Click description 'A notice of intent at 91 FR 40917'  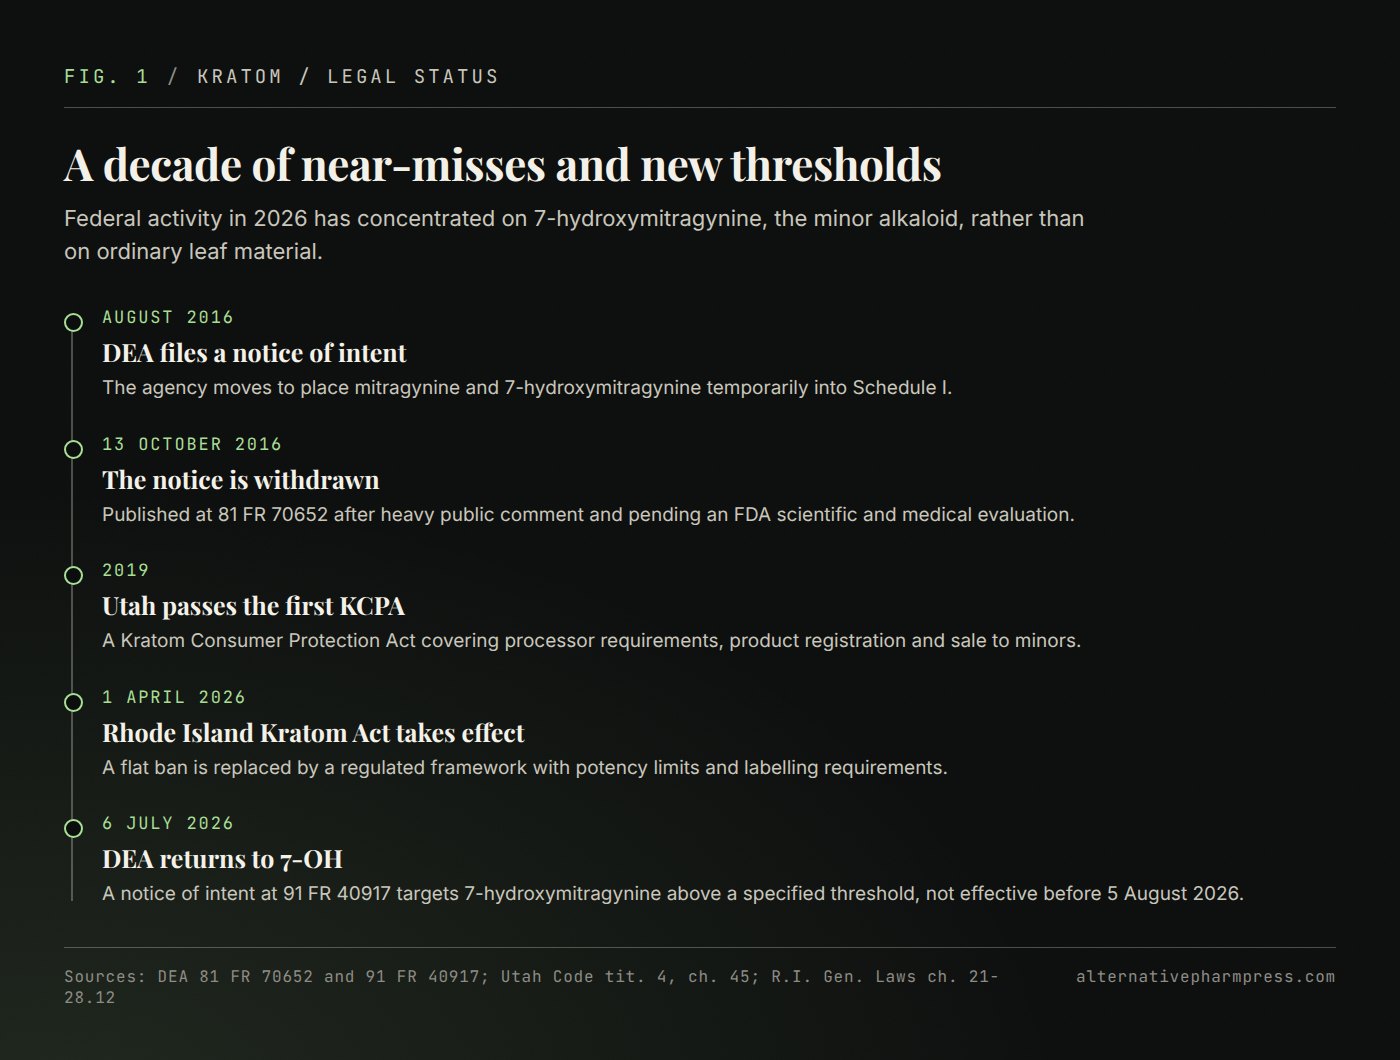(x=673, y=894)
